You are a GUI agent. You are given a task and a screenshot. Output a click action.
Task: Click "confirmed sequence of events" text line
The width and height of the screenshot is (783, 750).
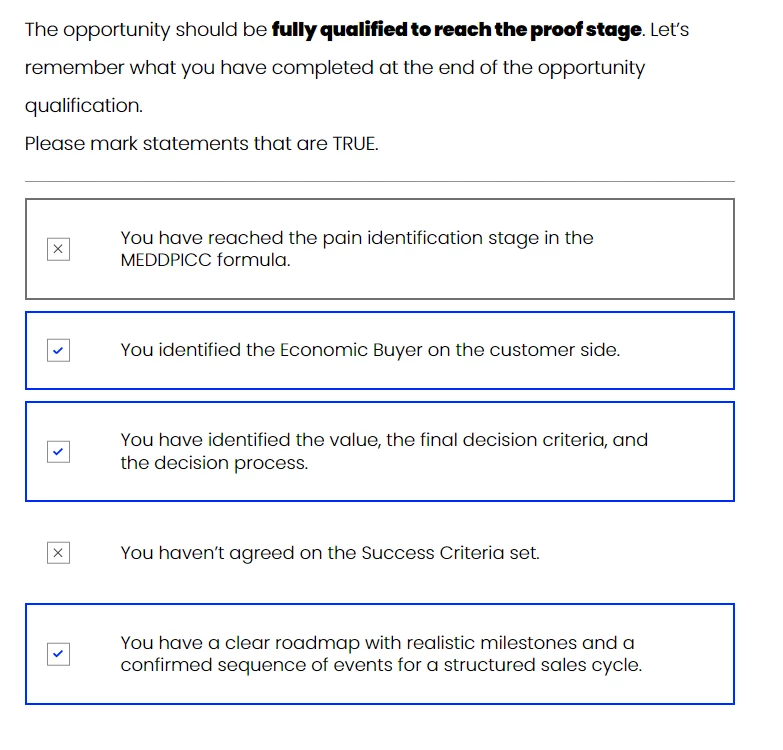pyautogui.click(x=380, y=665)
